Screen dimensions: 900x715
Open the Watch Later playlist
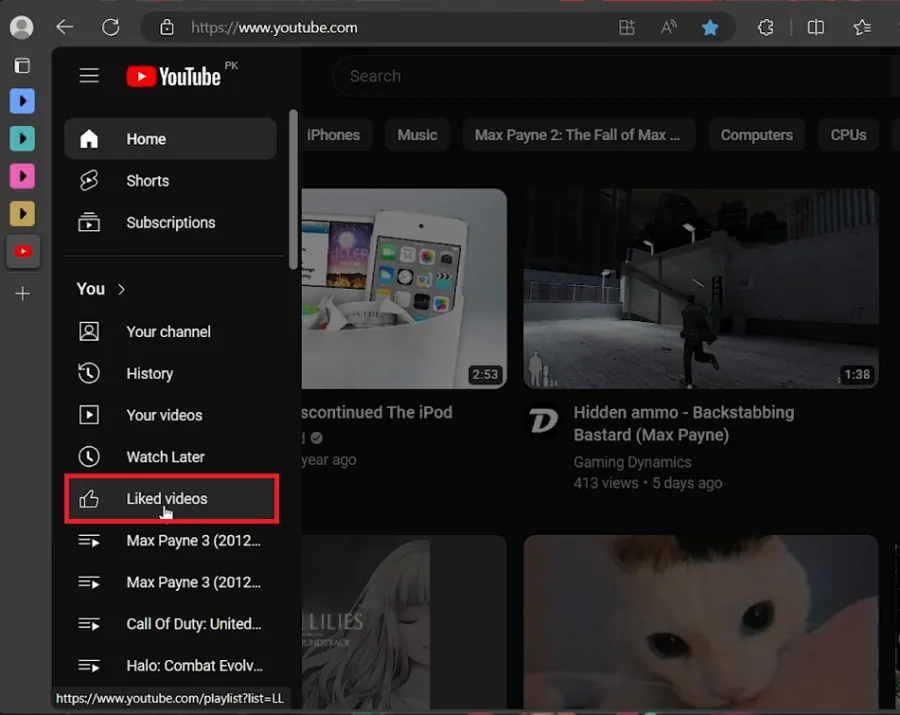[170, 457]
